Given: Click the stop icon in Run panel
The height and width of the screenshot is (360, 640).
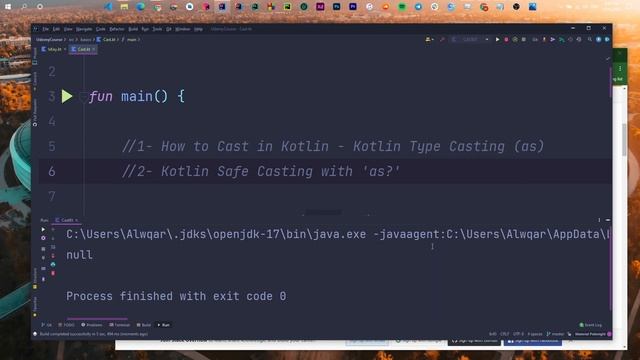Looking at the screenshot, I should point(43,249).
